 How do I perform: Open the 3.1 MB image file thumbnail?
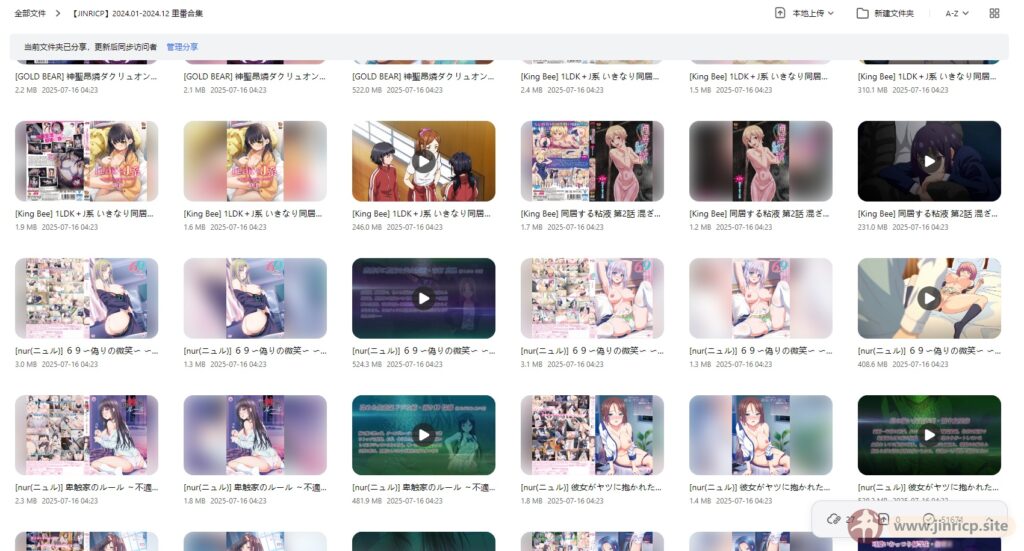pos(592,298)
